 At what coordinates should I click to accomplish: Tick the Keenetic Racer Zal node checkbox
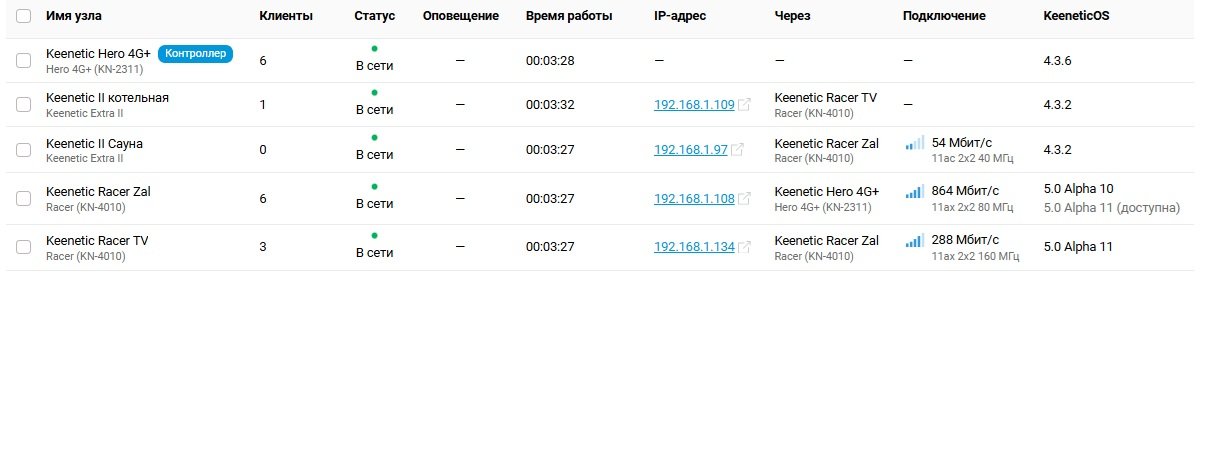point(24,199)
